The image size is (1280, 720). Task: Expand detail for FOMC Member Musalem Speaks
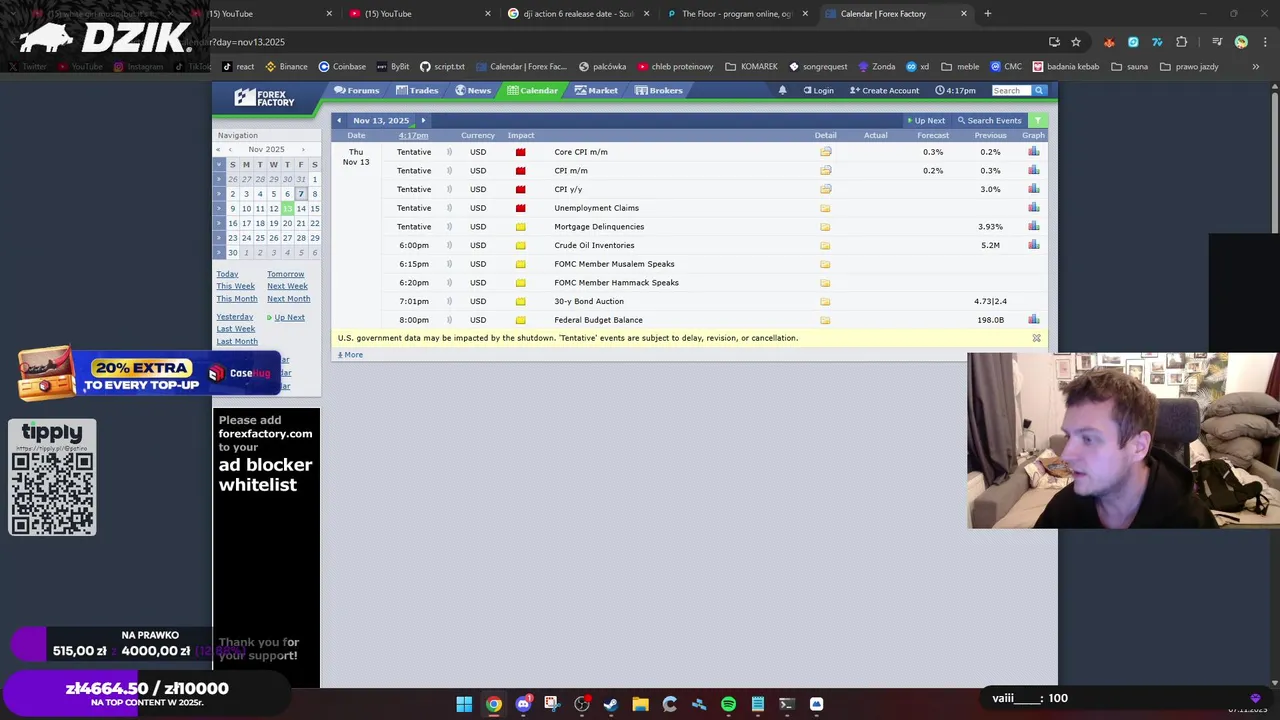825,264
